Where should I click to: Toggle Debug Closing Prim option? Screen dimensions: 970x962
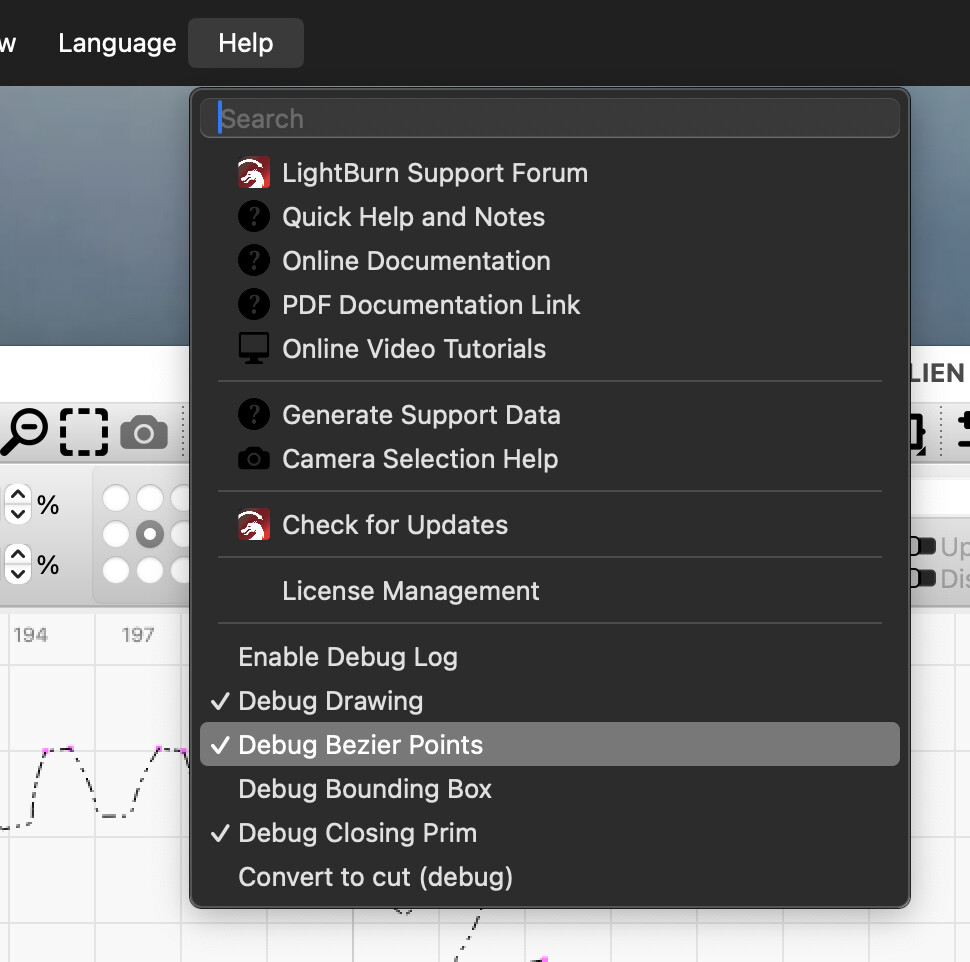[549, 833]
